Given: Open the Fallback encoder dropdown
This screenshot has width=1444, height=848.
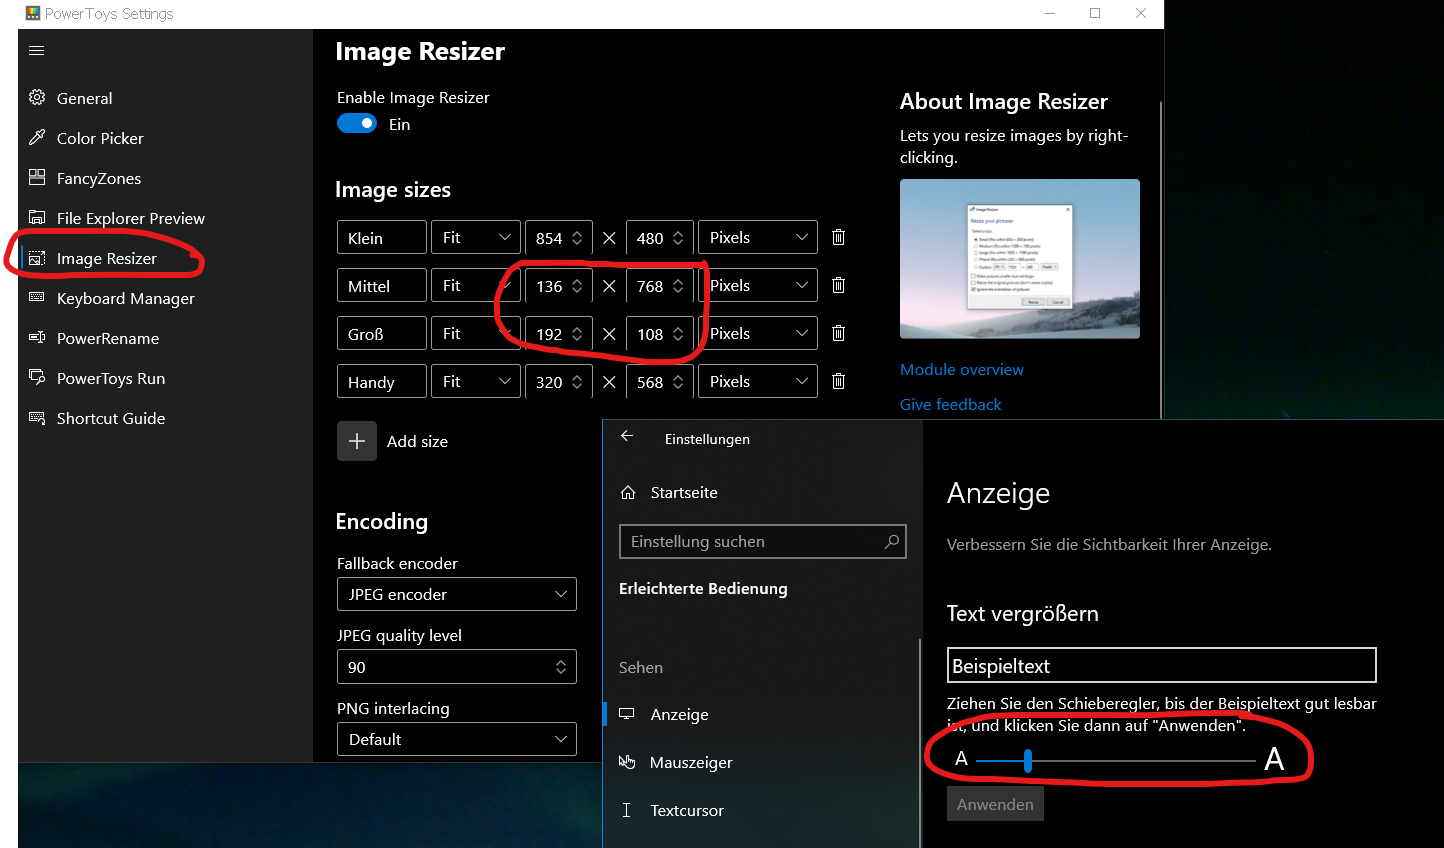Looking at the screenshot, I should tap(456, 594).
